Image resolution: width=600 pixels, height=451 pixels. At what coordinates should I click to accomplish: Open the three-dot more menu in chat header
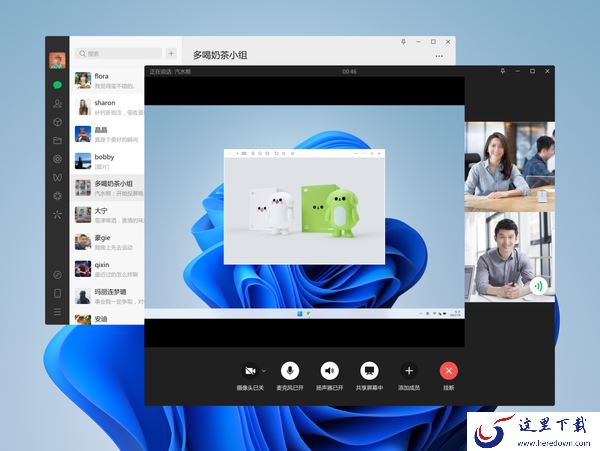click(x=439, y=56)
